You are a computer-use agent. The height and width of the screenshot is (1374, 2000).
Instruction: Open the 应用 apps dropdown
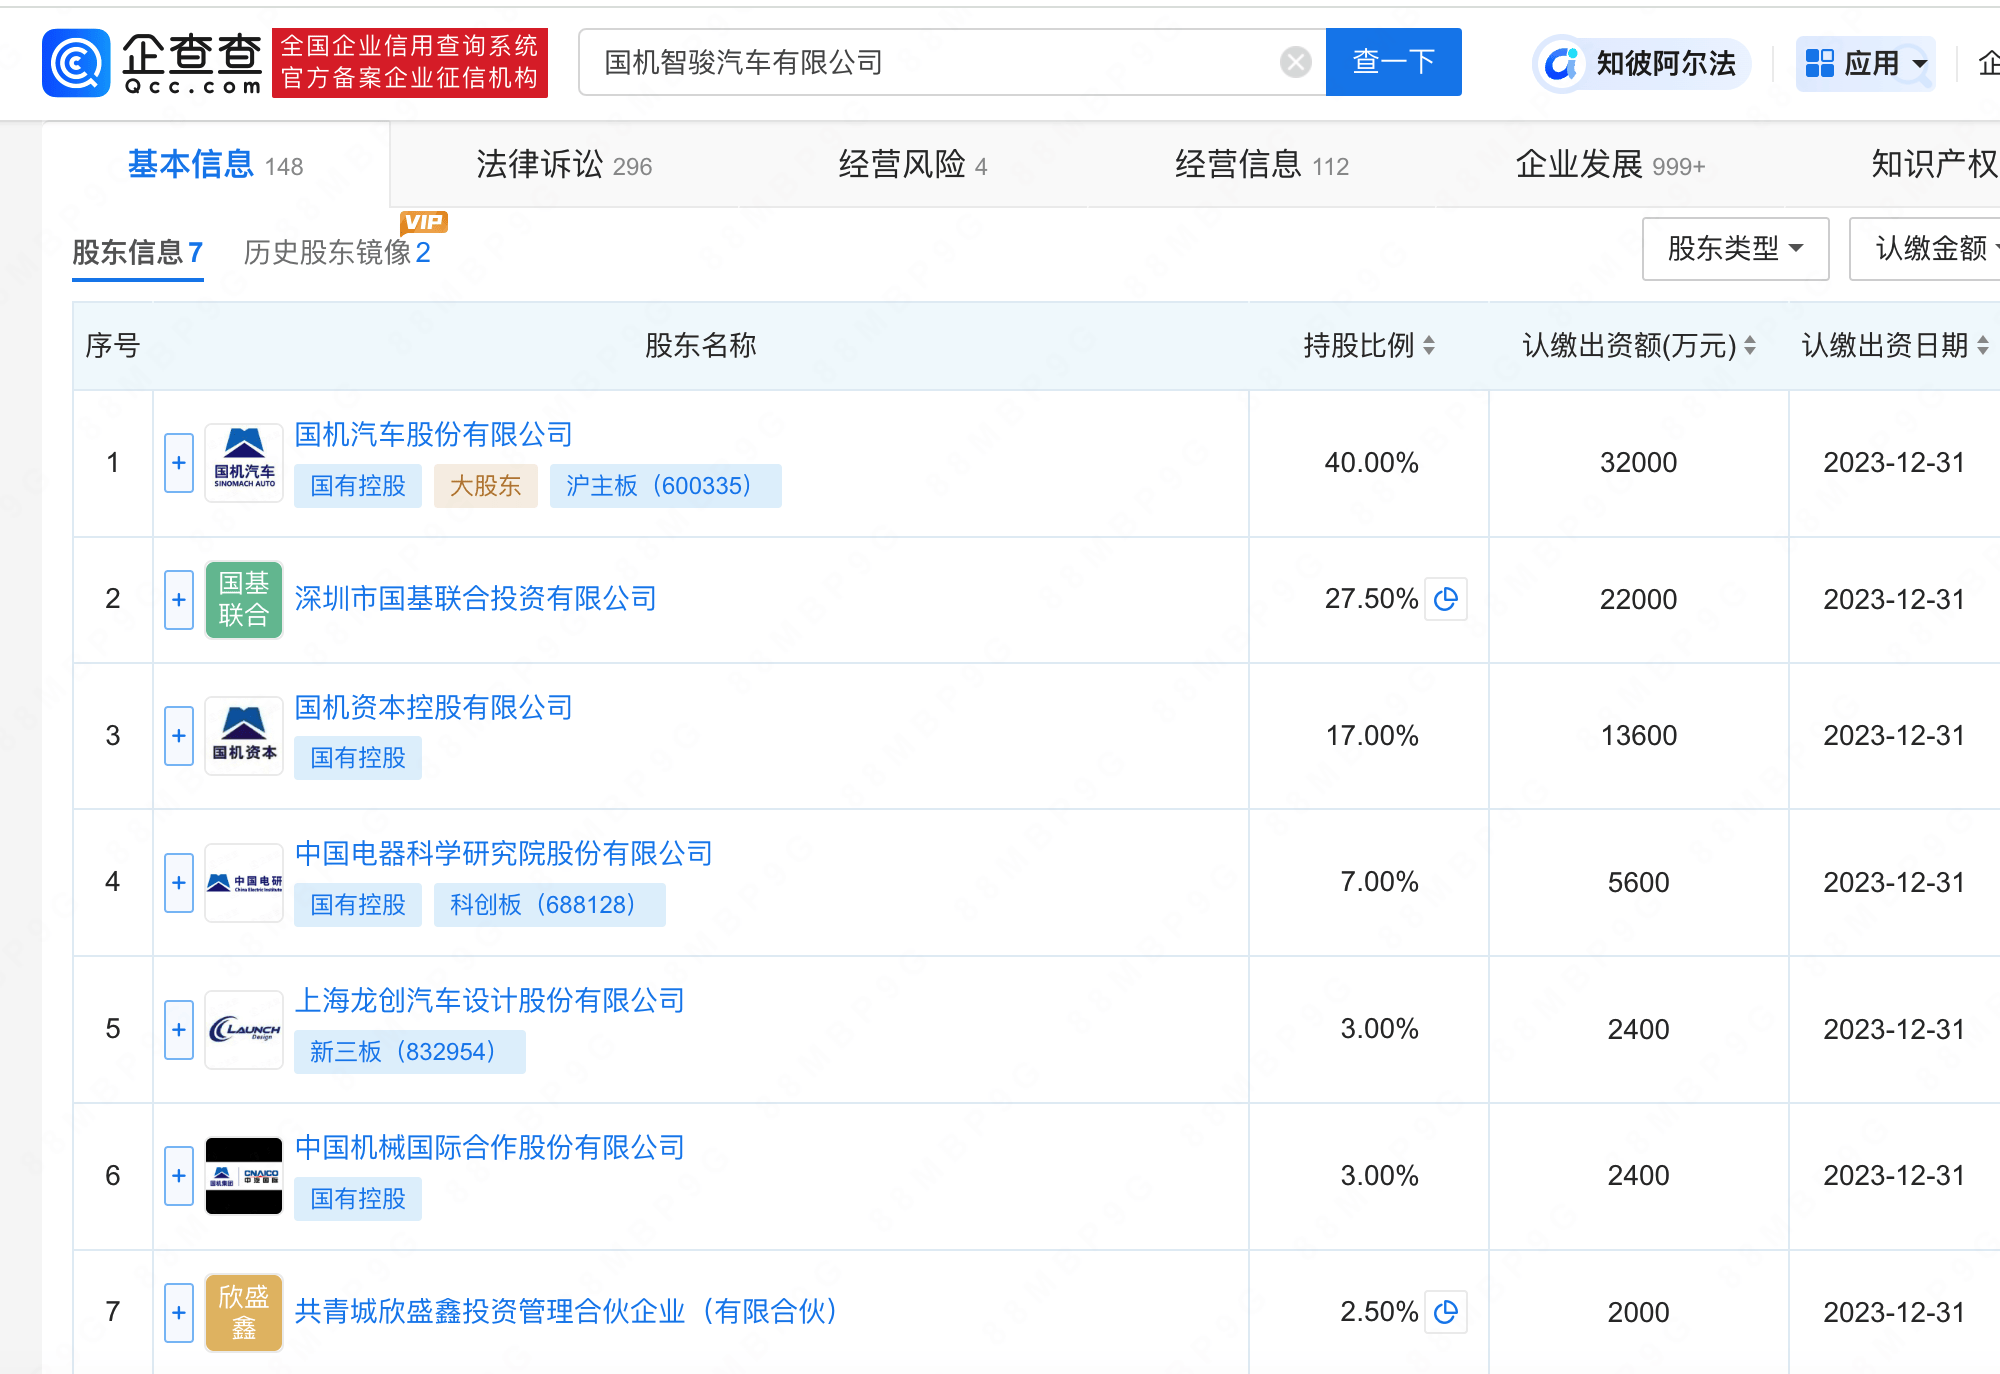click(x=1866, y=64)
